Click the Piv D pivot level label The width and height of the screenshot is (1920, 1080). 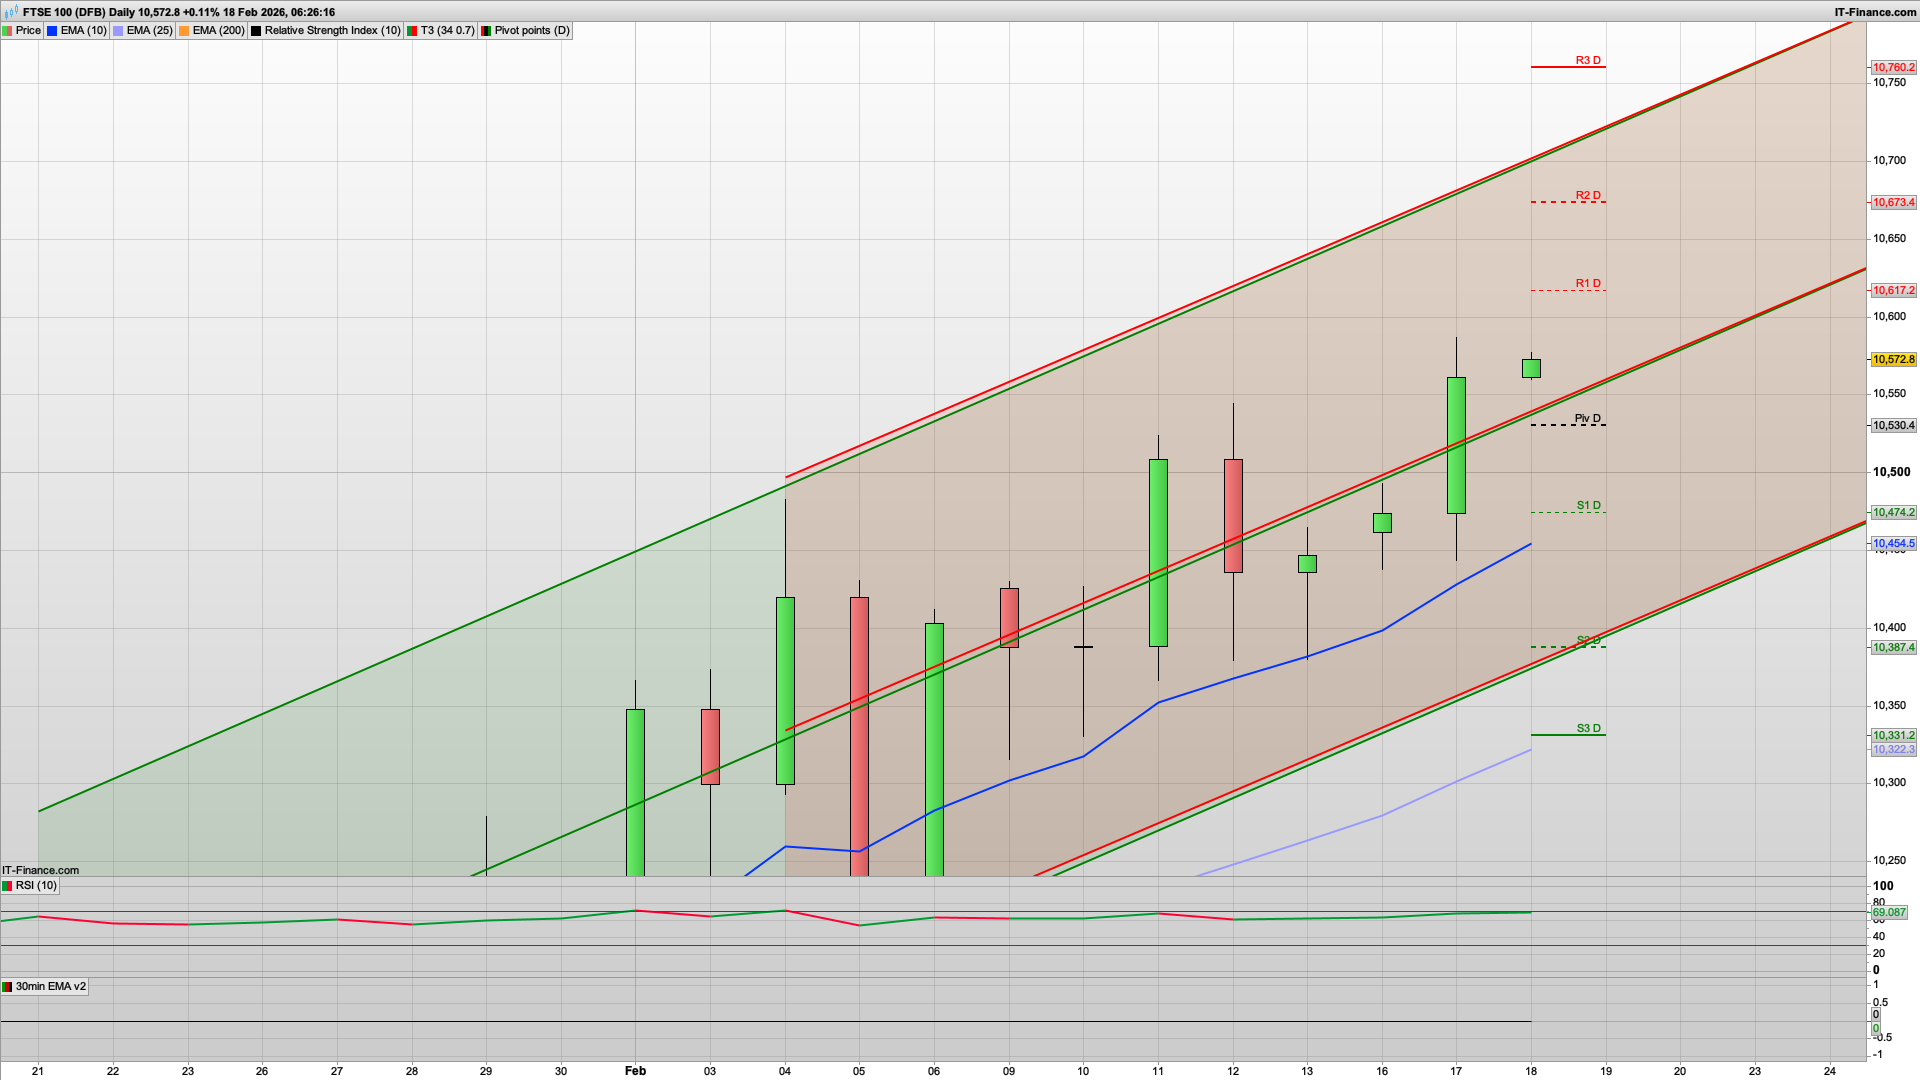tap(1587, 419)
